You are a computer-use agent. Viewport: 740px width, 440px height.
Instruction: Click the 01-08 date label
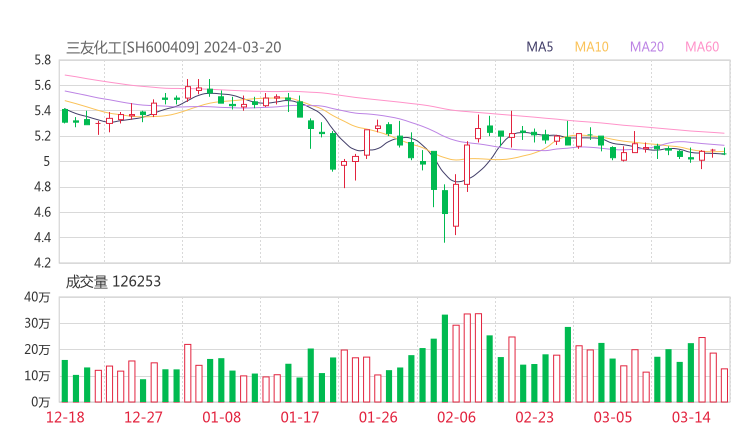(x=221, y=417)
